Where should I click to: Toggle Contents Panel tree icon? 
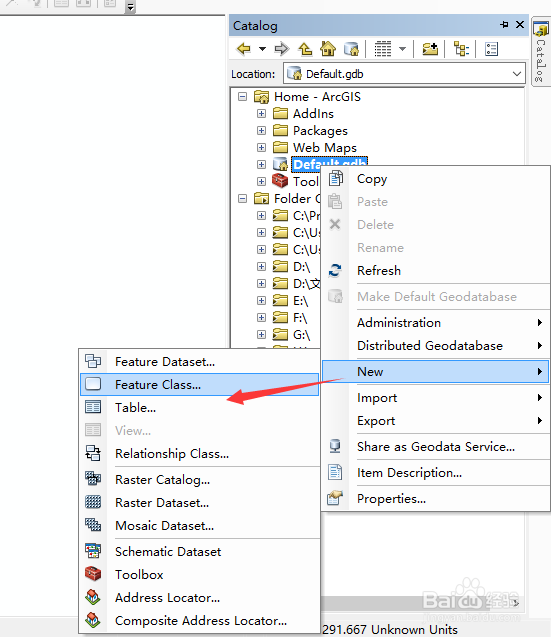tap(461, 49)
